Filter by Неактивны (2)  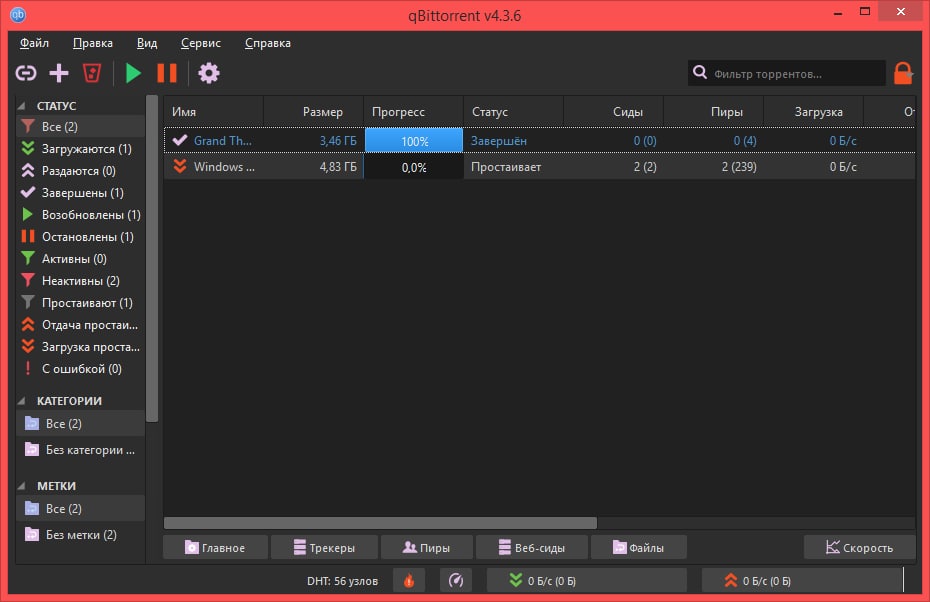(x=80, y=281)
